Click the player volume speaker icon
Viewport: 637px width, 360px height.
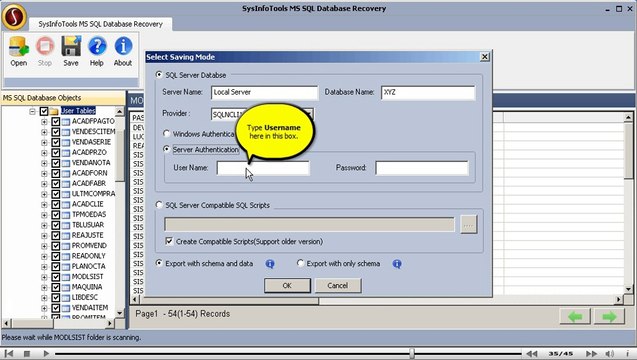tap(609, 354)
